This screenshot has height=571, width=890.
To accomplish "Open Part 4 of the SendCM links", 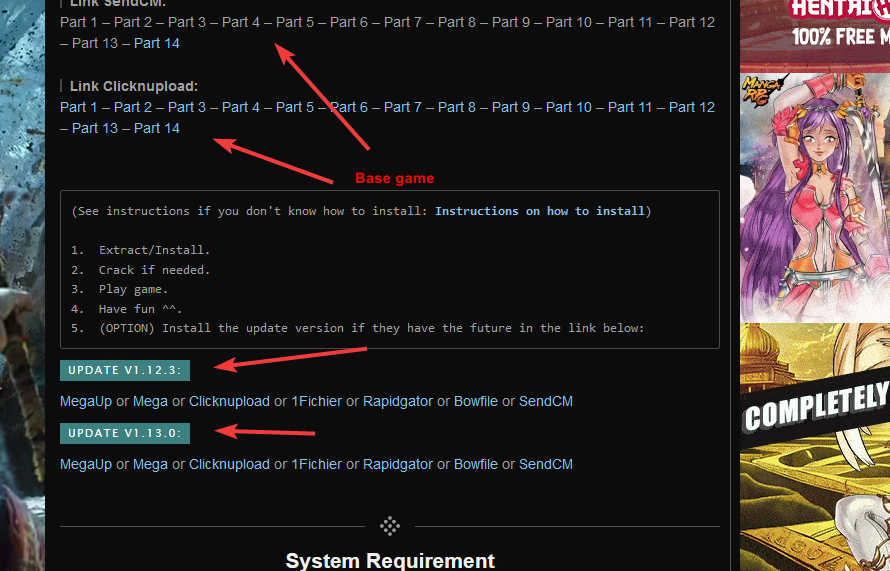I will coord(241,22).
